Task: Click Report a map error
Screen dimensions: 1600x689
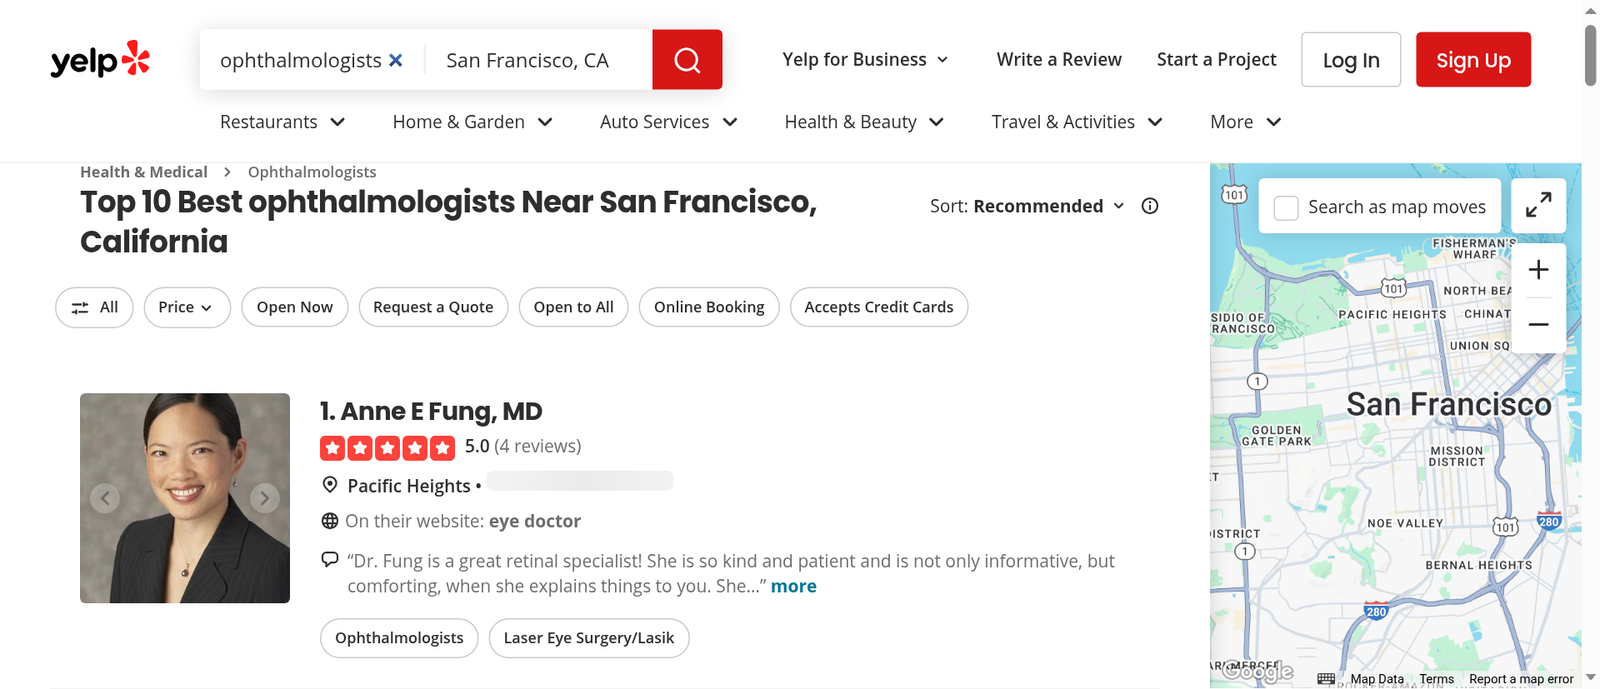Action: pos(1521,679)
